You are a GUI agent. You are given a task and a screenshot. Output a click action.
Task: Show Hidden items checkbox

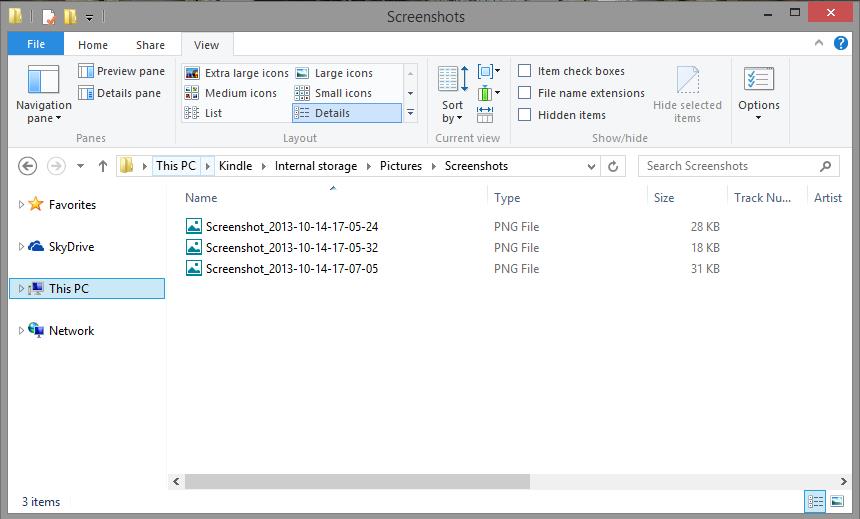[525, 115]
